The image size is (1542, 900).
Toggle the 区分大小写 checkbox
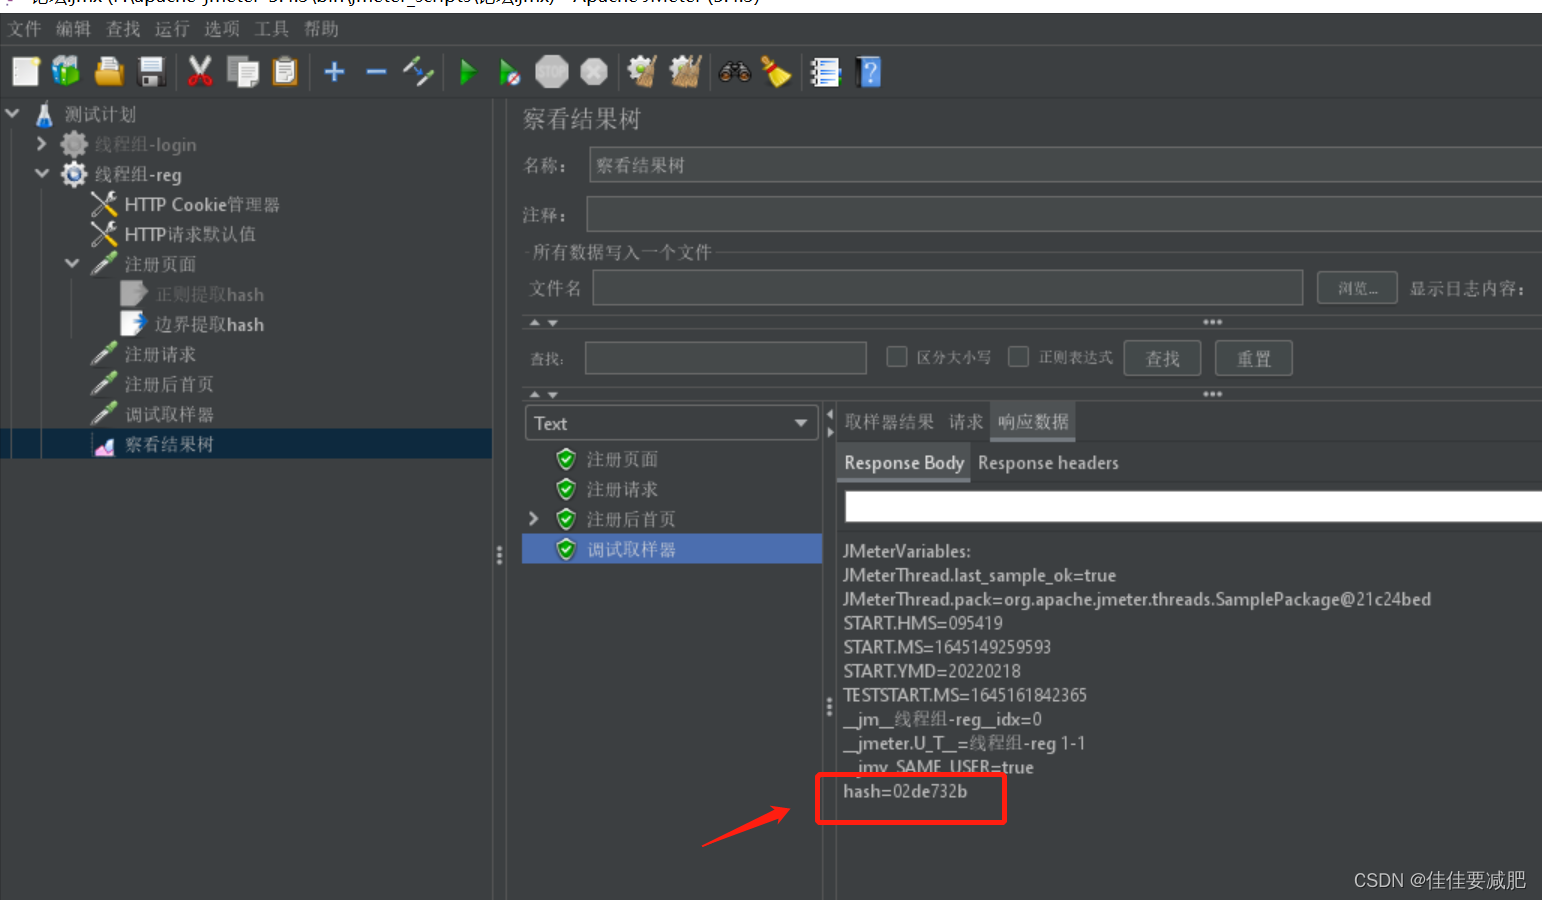[897, 357]
